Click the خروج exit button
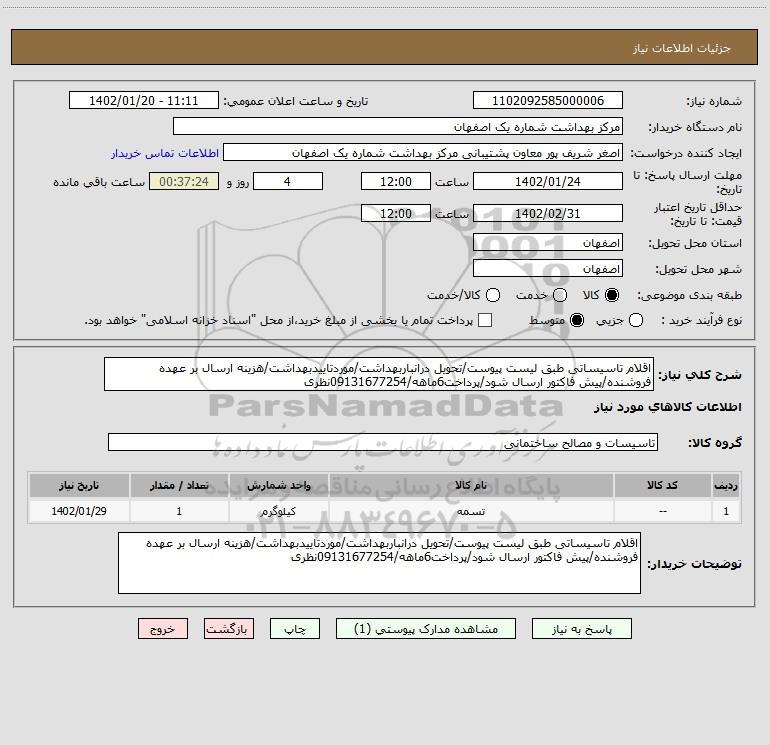The image size is (770, 745). [x=163, y=629]
